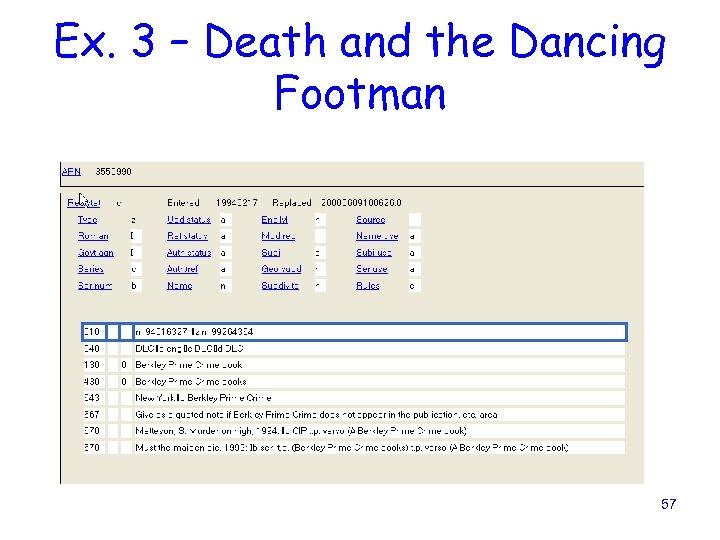Click the Geo subd label link
The width and height of the screenshot is (720, 540).
[281, 269]
